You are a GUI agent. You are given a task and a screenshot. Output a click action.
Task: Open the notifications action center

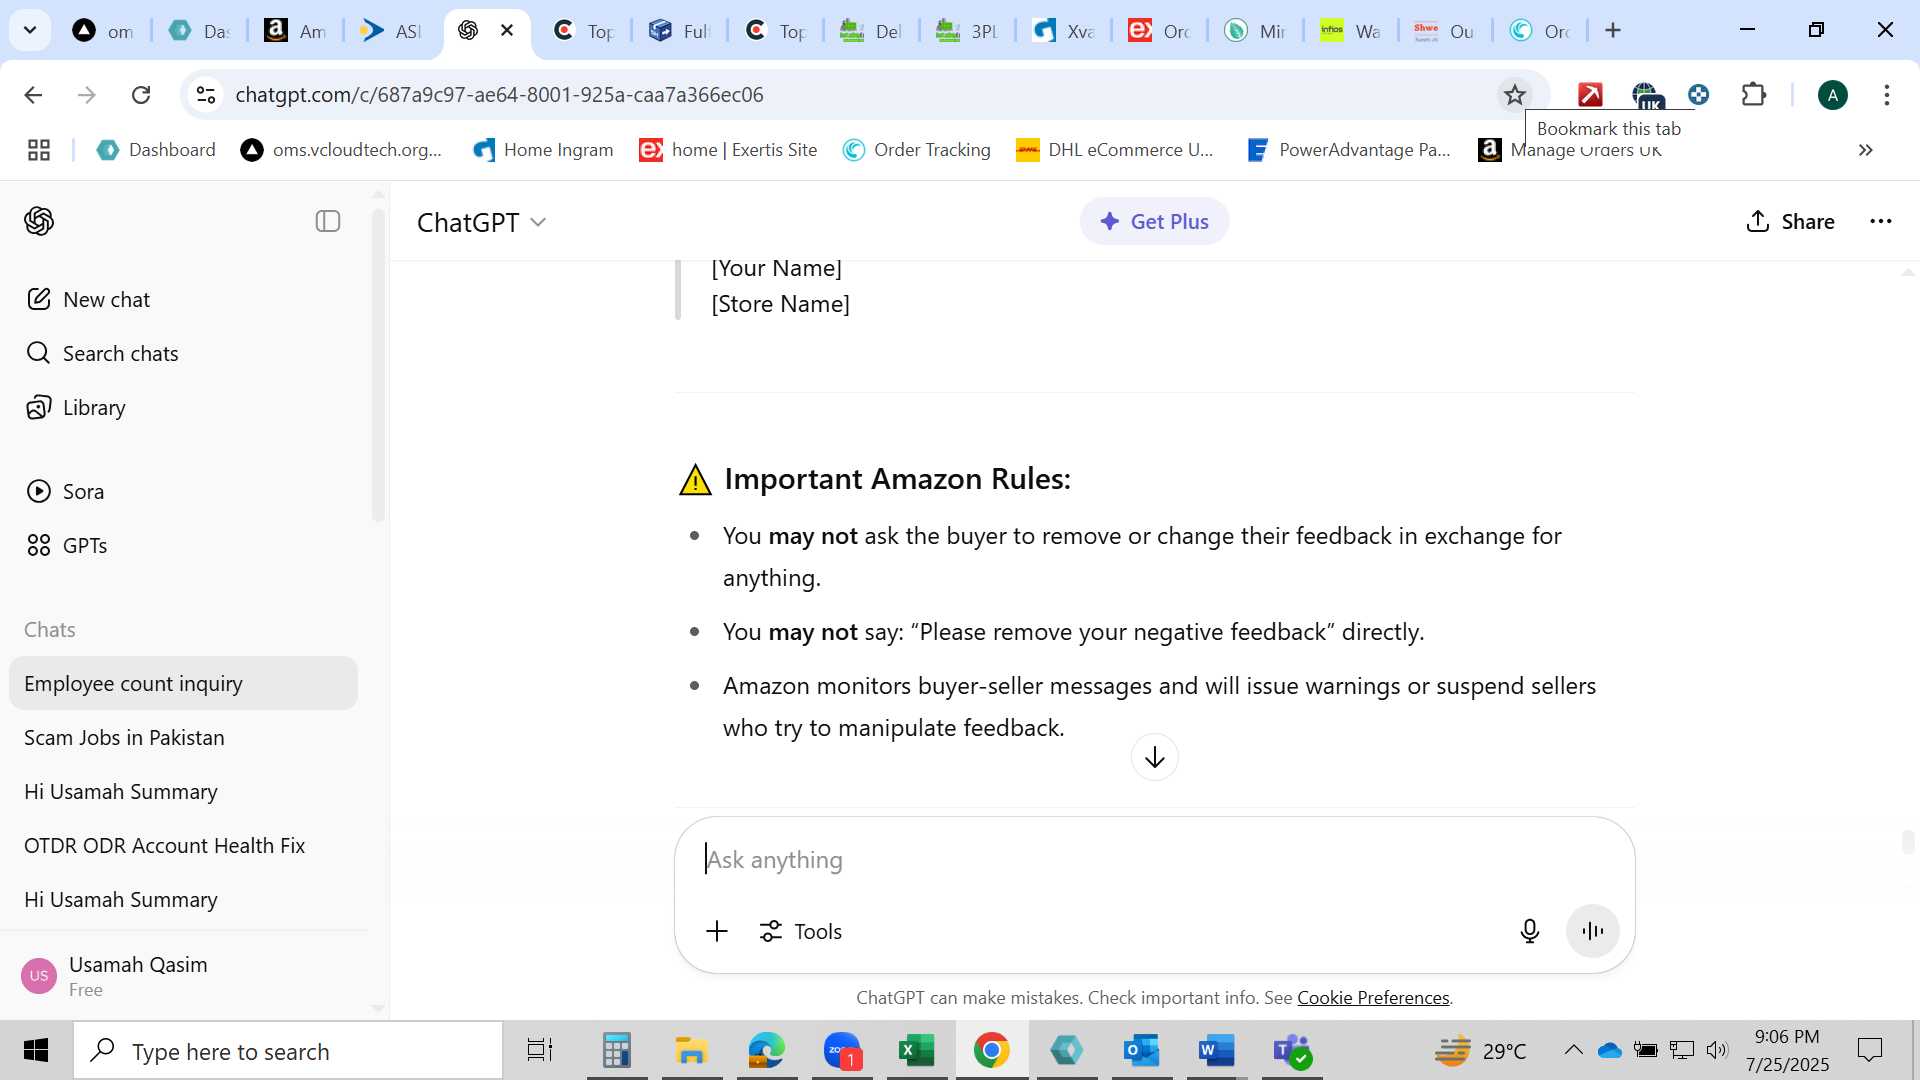(x=1869, y=1050)
